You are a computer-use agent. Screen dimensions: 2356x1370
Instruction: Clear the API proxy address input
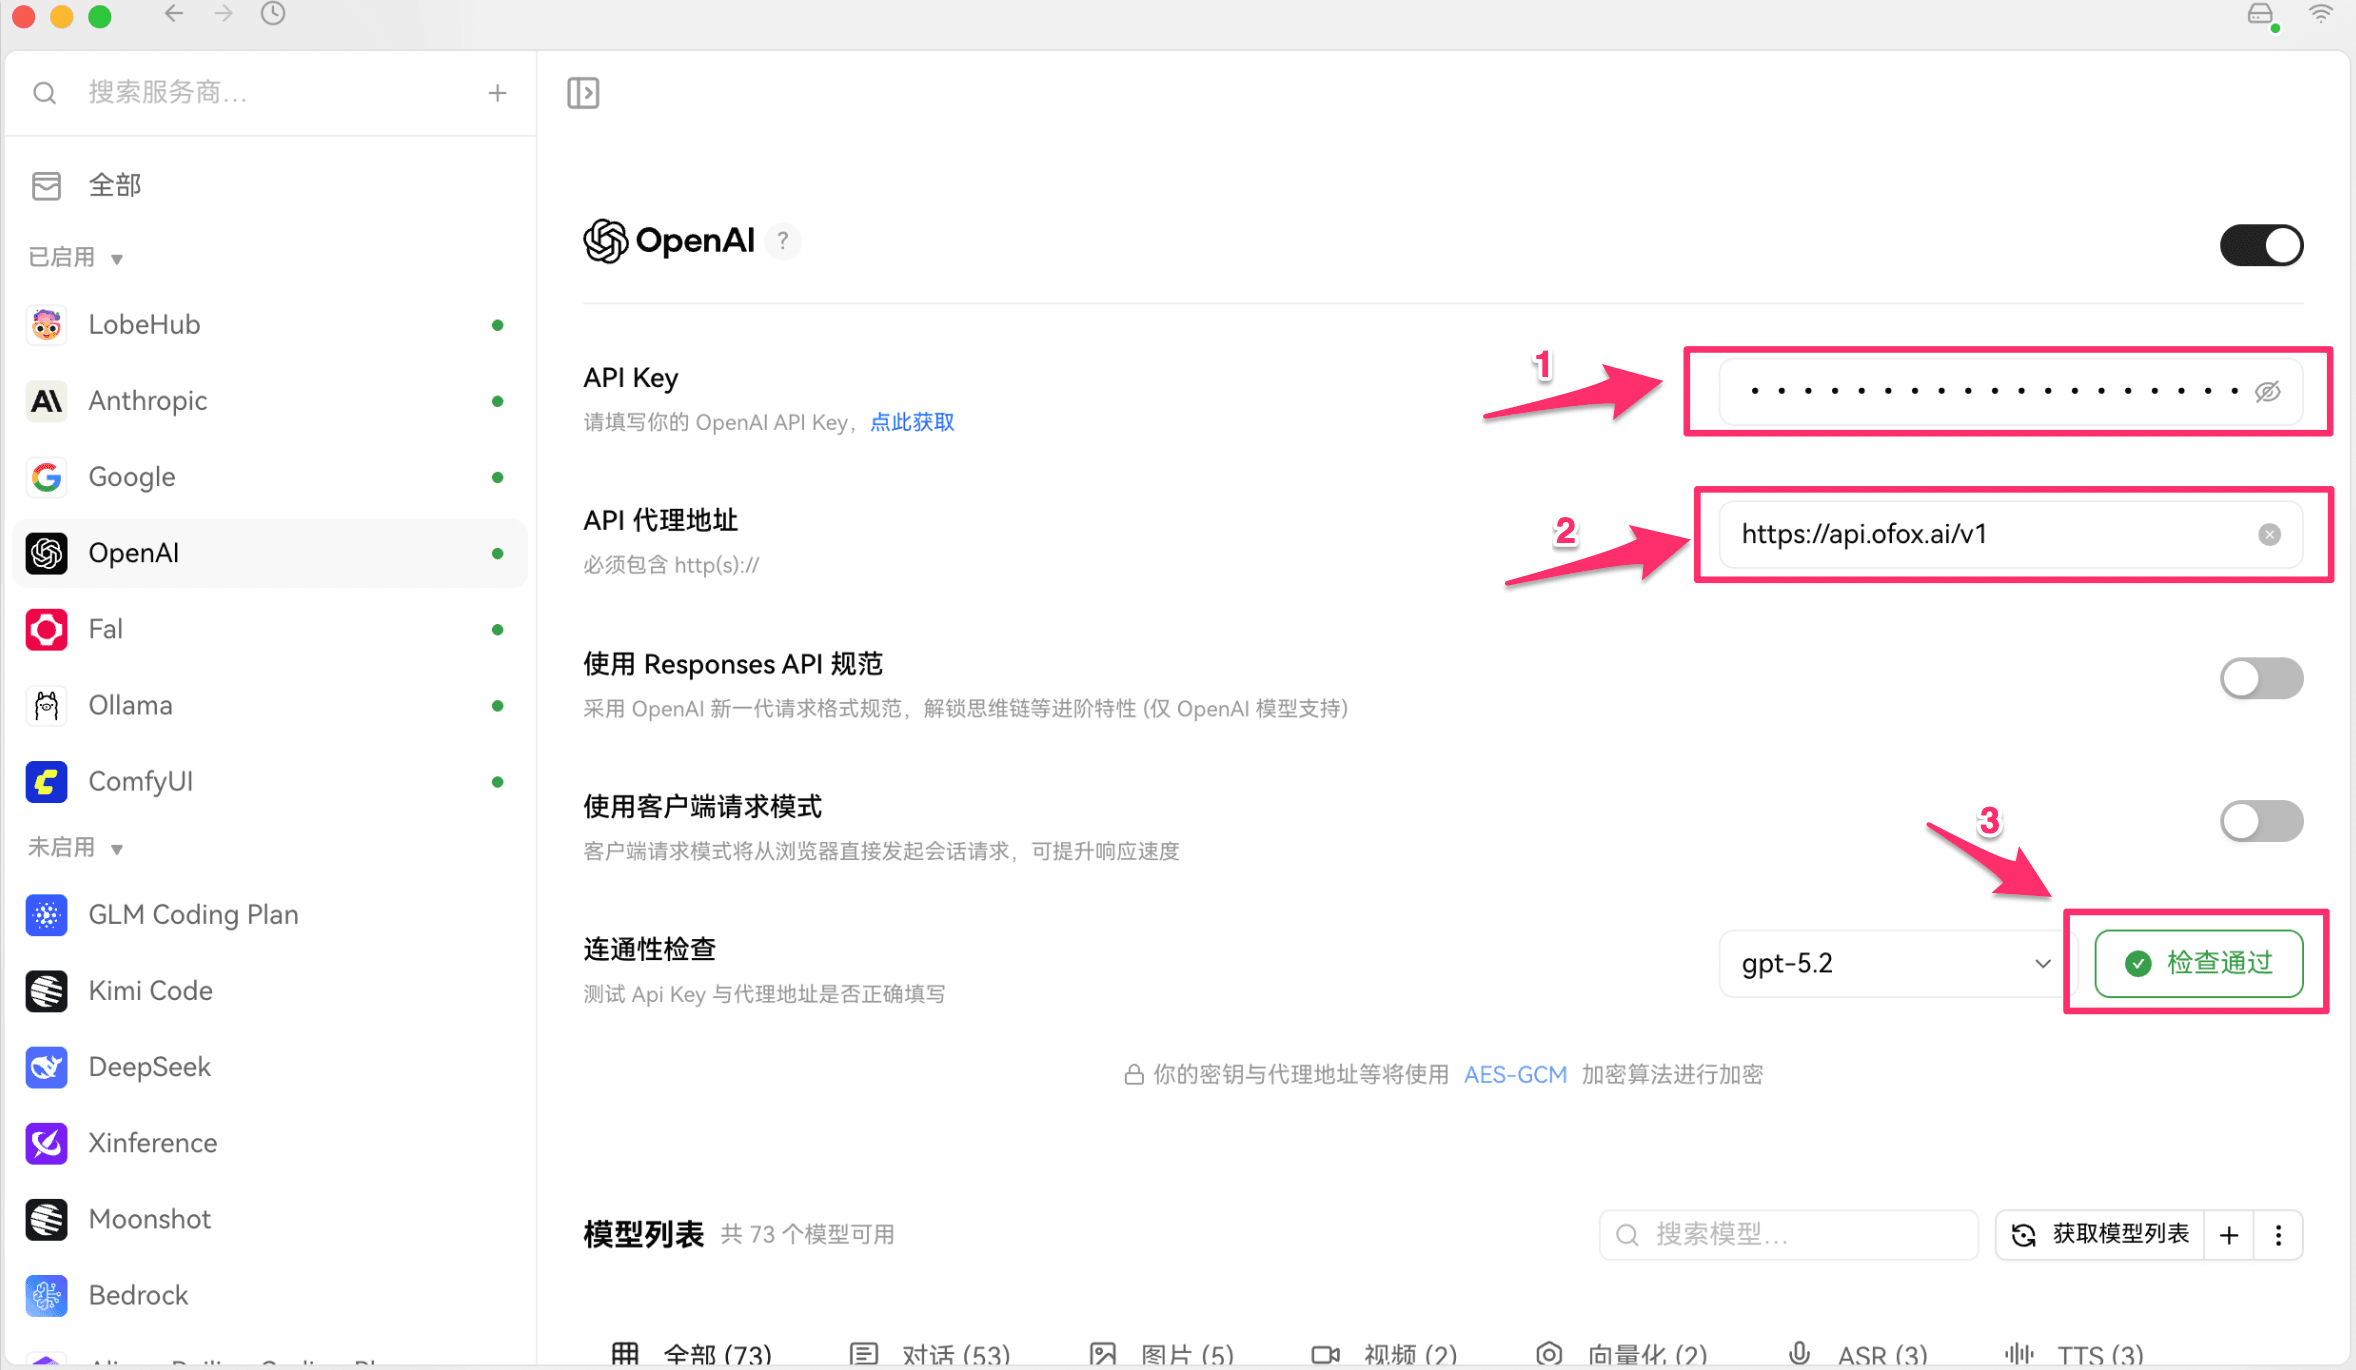[2269, 534]
